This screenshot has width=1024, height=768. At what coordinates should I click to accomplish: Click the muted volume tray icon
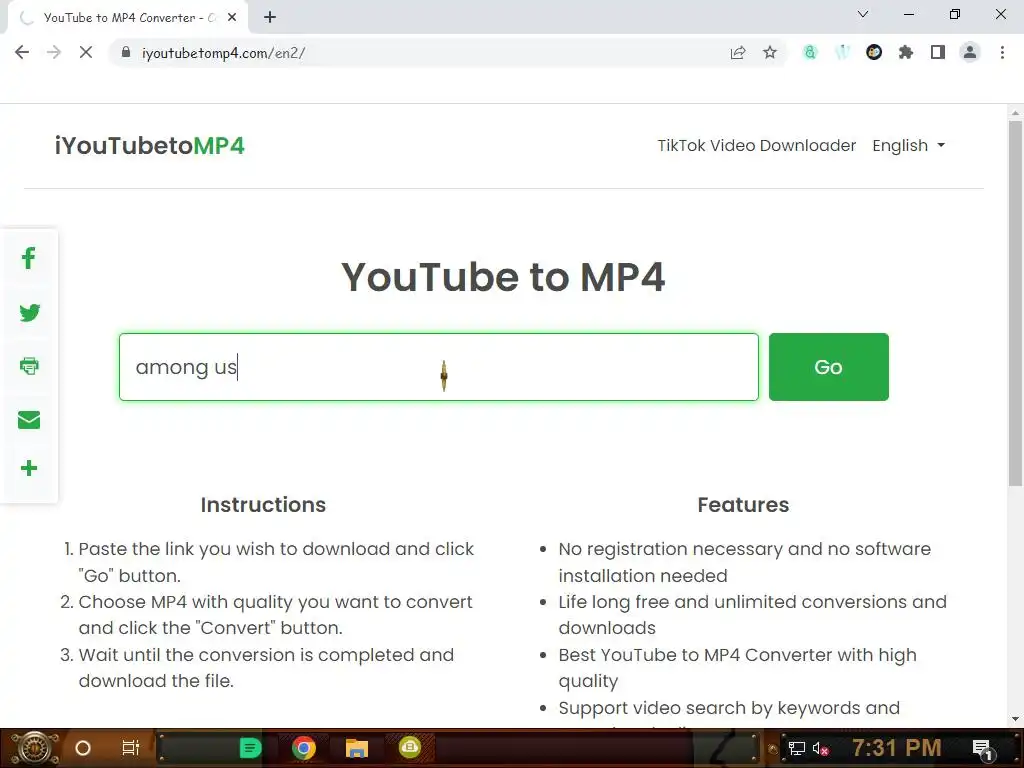[821, 748]
